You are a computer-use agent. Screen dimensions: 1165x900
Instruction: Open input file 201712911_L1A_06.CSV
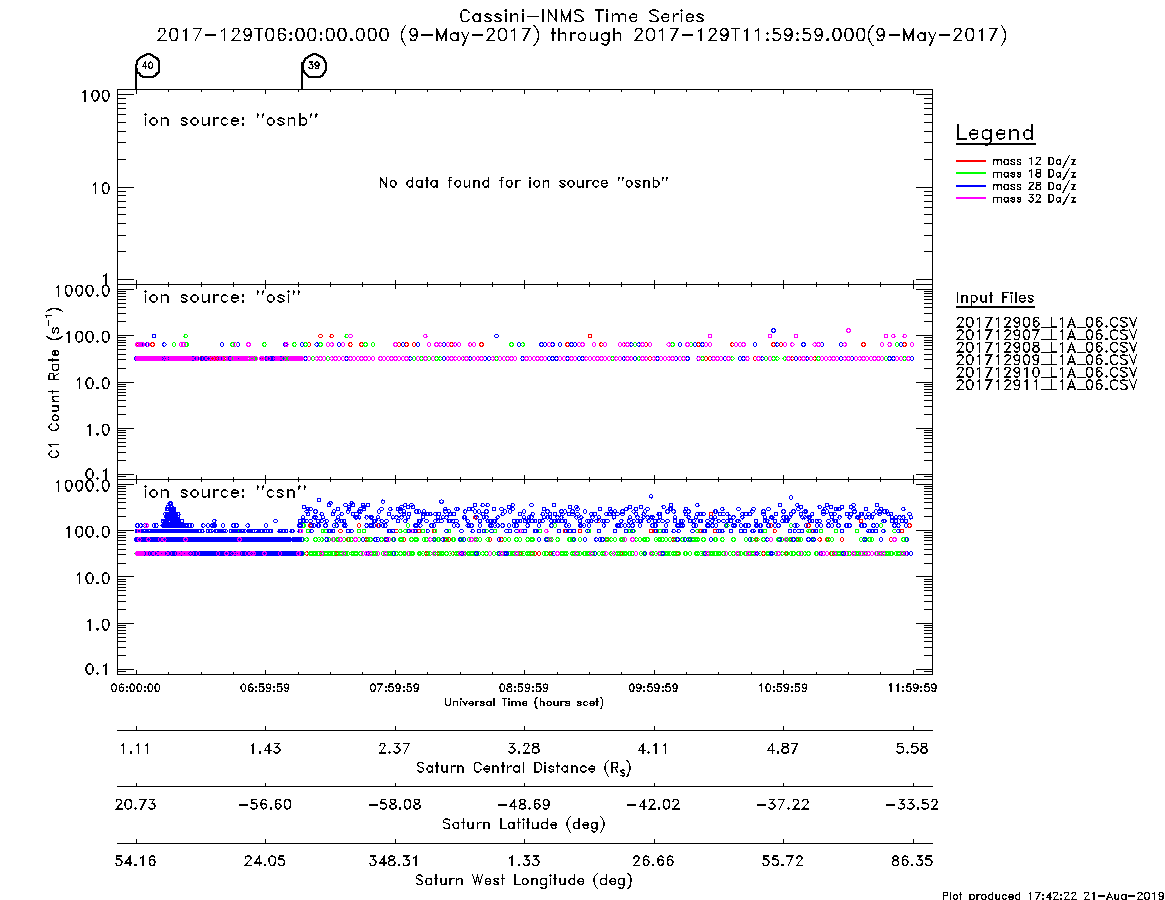pyautogui.click(x=1046, y=385)
